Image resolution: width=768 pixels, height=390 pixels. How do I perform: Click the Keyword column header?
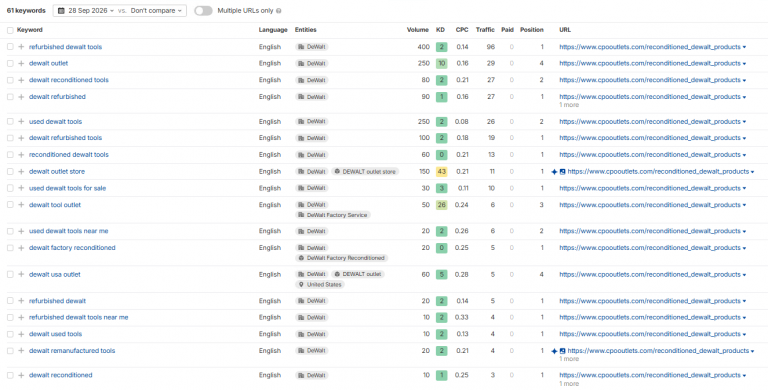[30, 30]
